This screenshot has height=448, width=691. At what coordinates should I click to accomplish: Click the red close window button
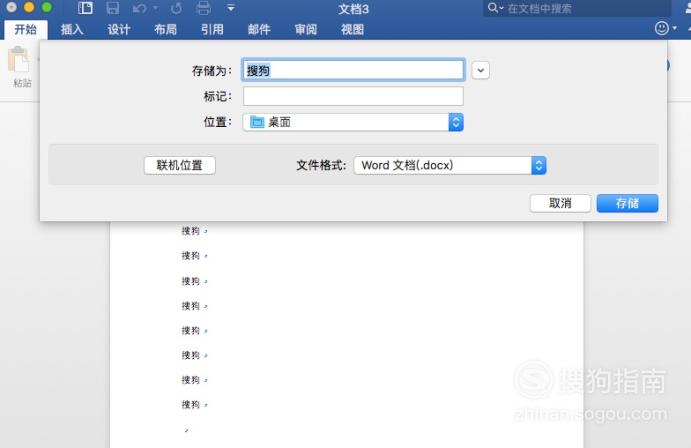pos(12,7)
